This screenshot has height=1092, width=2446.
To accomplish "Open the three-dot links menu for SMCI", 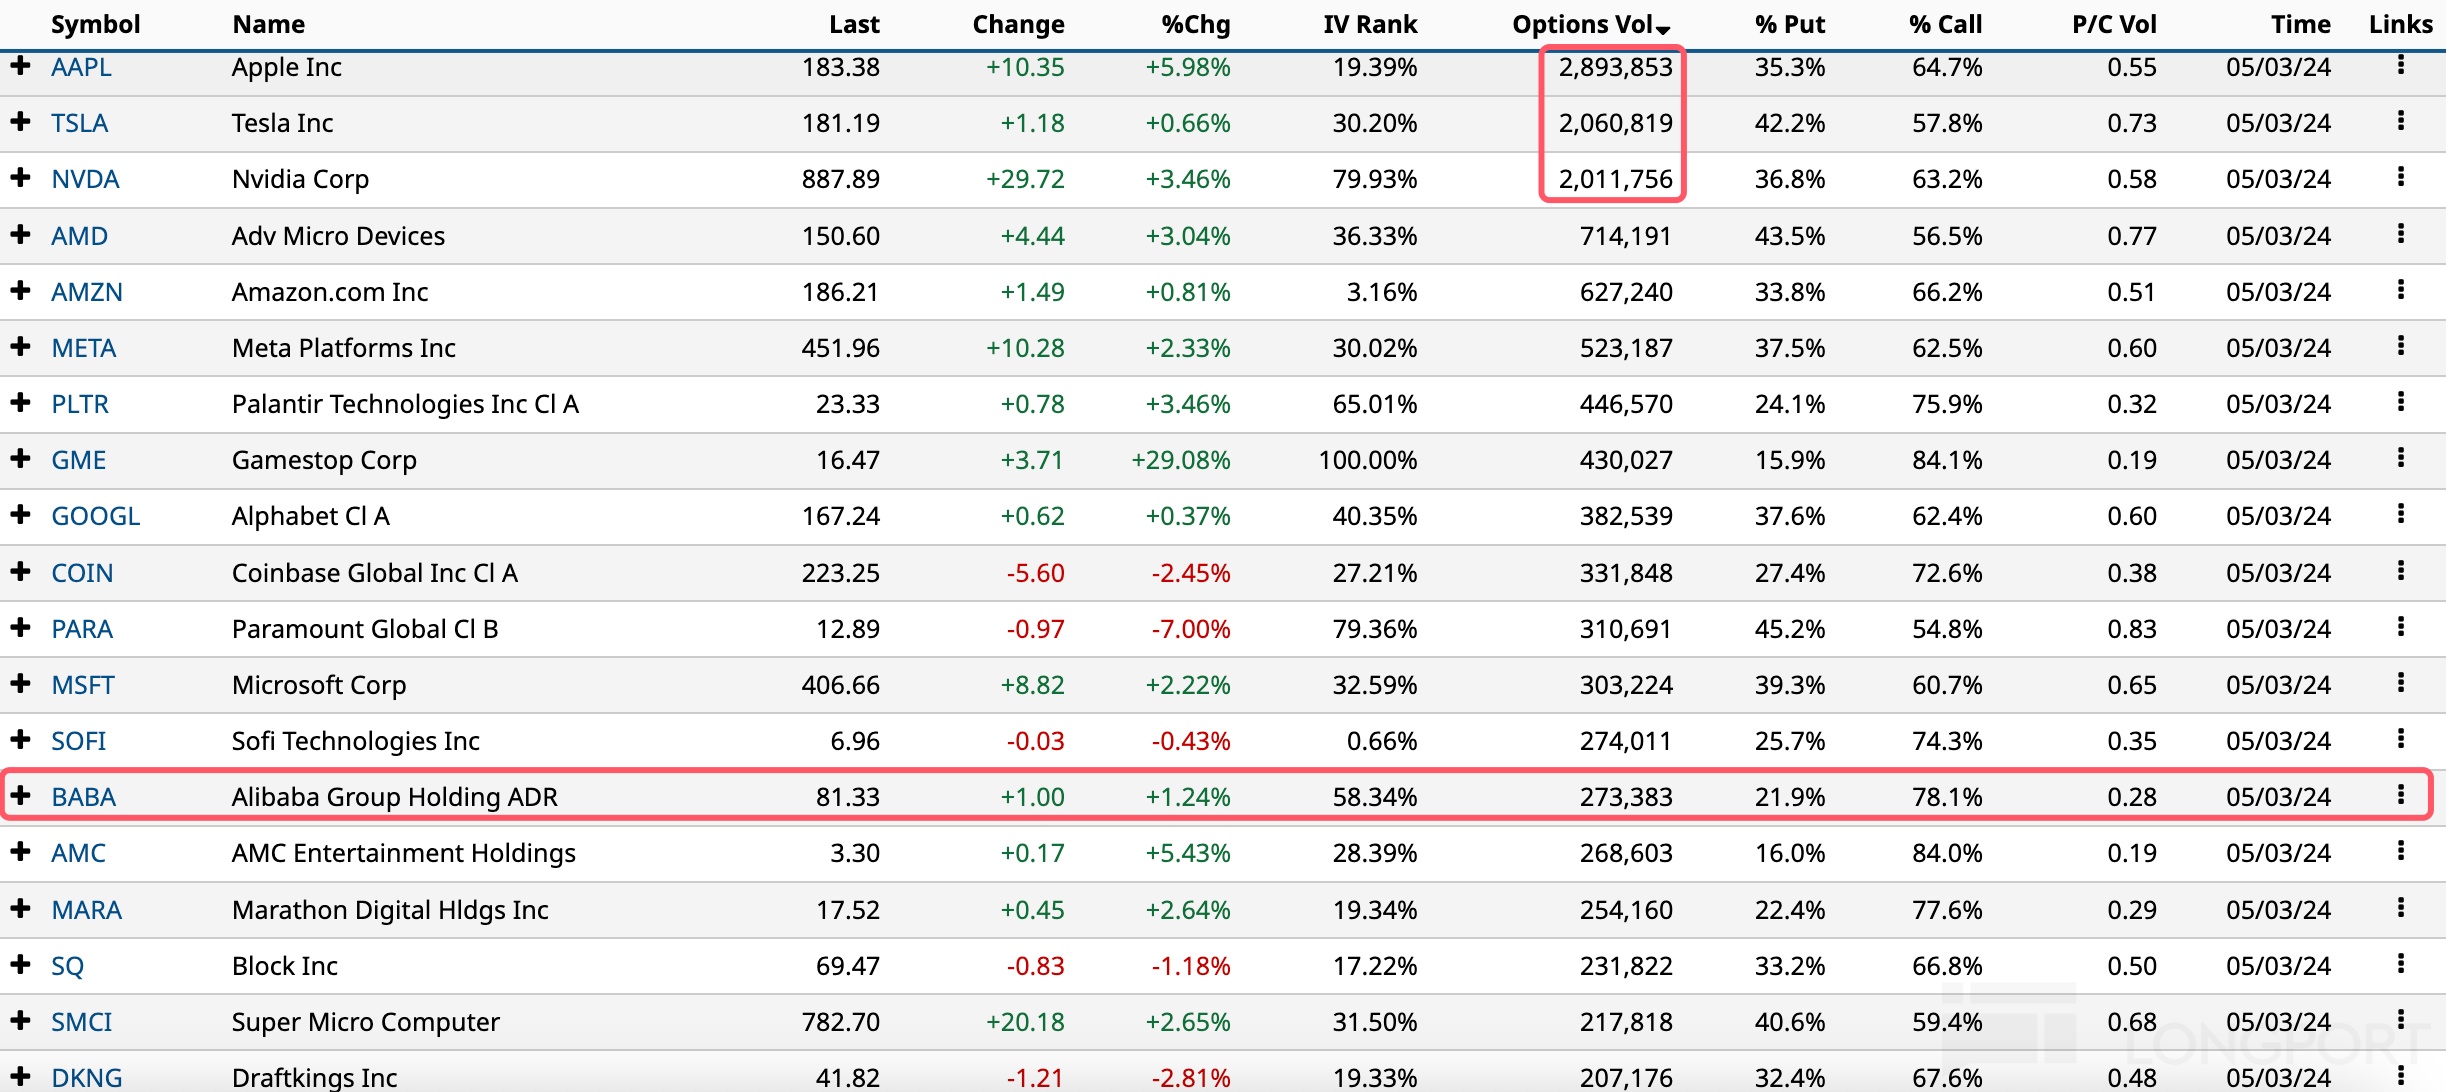I will (x=2400, y=1021).
